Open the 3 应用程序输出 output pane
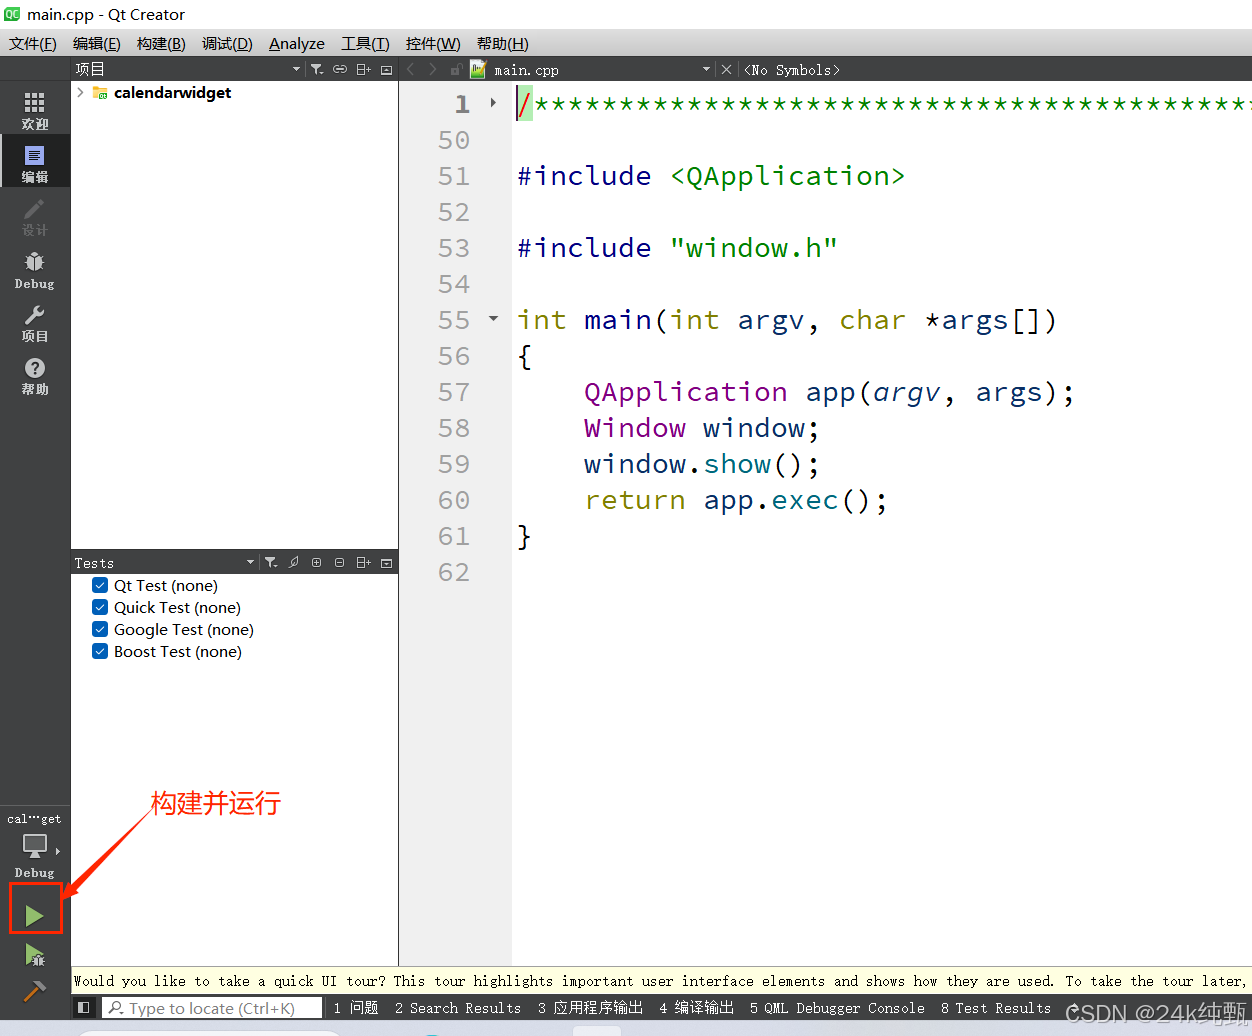Screen dimensions: 1252x1036 tap(590, 1008)
